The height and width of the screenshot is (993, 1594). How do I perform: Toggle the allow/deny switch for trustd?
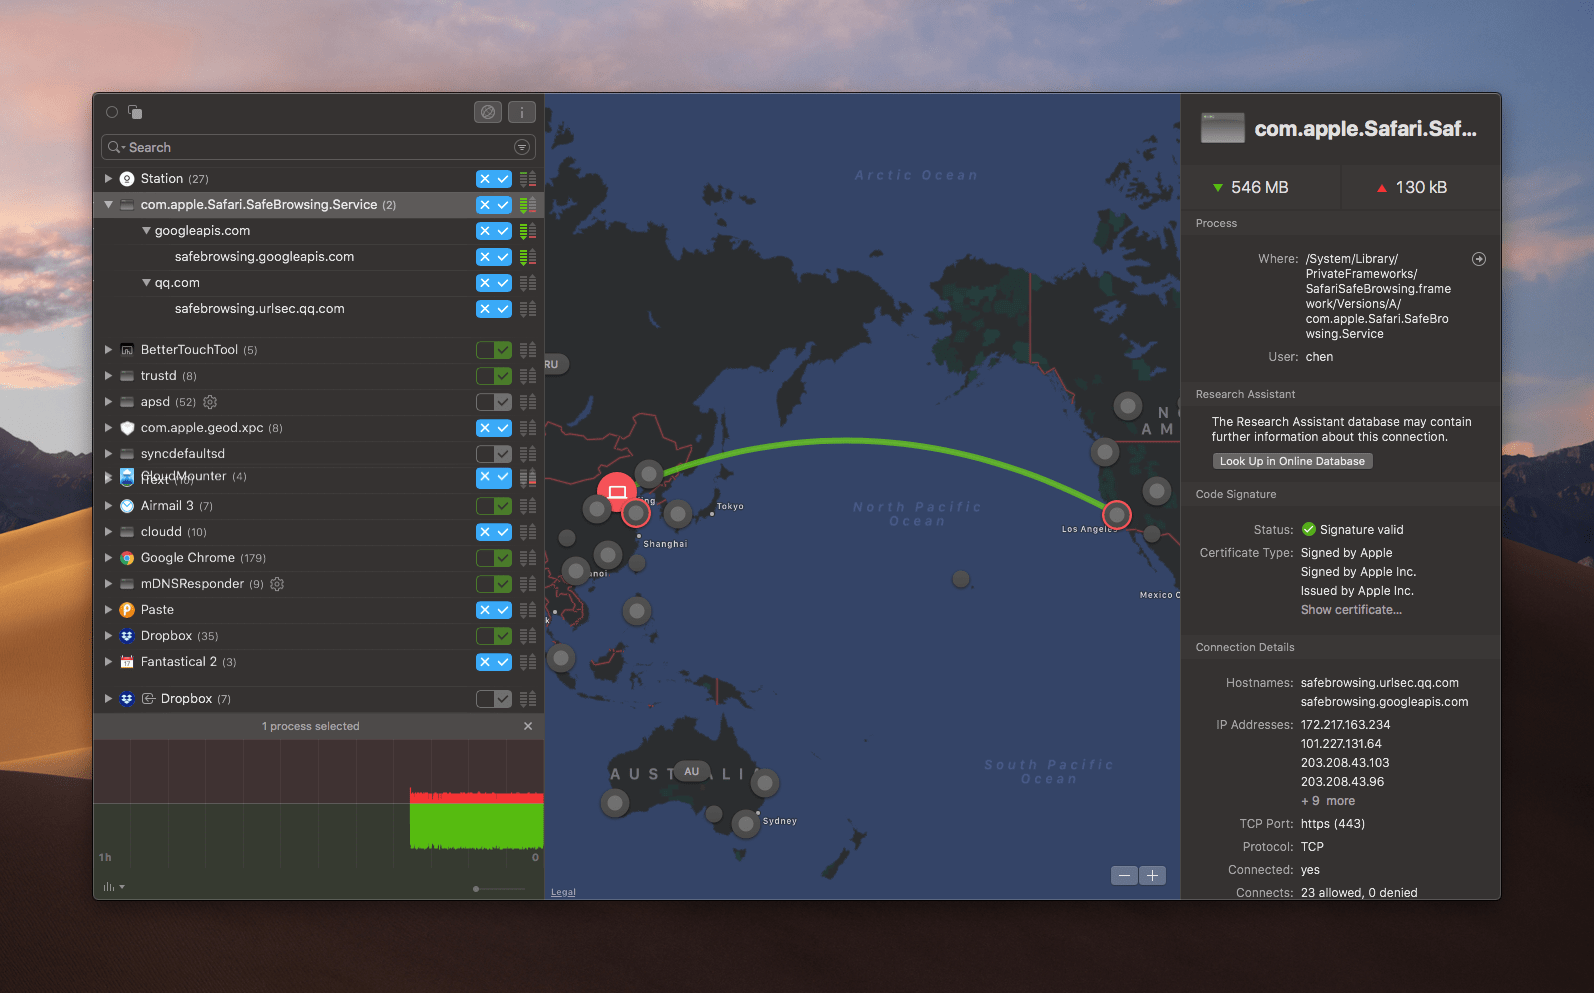point(494,376)
